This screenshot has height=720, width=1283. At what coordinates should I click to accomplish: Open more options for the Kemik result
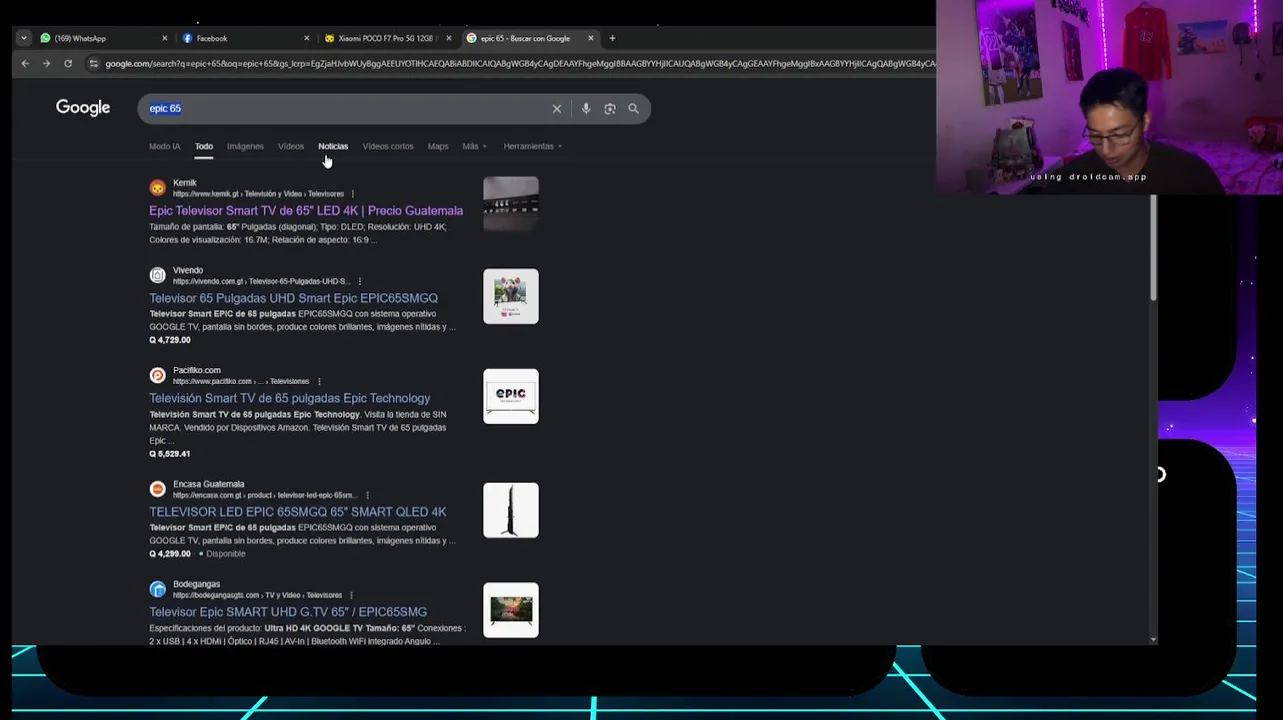pyautogui.click(x=352, y=194)
